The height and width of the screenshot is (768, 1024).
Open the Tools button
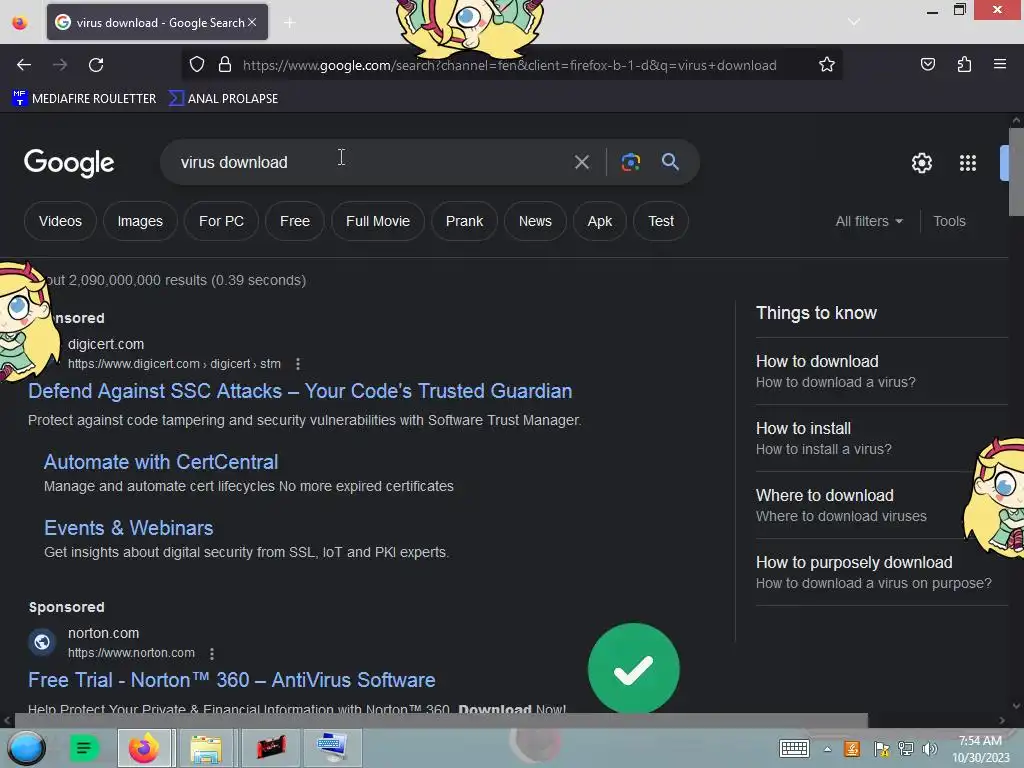(x=949, y=221)
